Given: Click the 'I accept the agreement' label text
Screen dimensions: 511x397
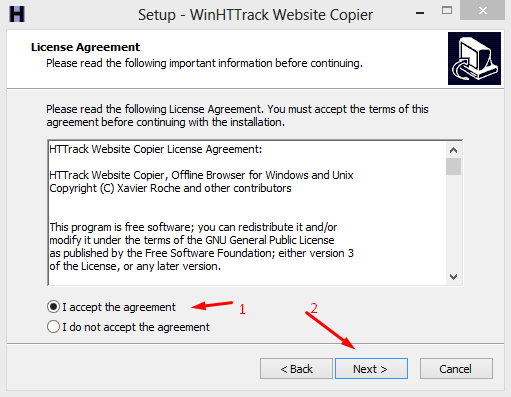Looking at the screenshot, I should (119, 307).
